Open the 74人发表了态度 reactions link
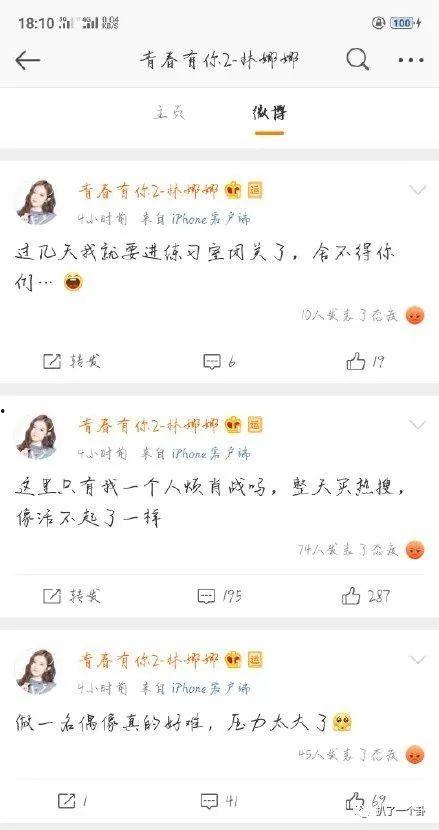Screen dimensions: 439x830 (x=347, y=551)
